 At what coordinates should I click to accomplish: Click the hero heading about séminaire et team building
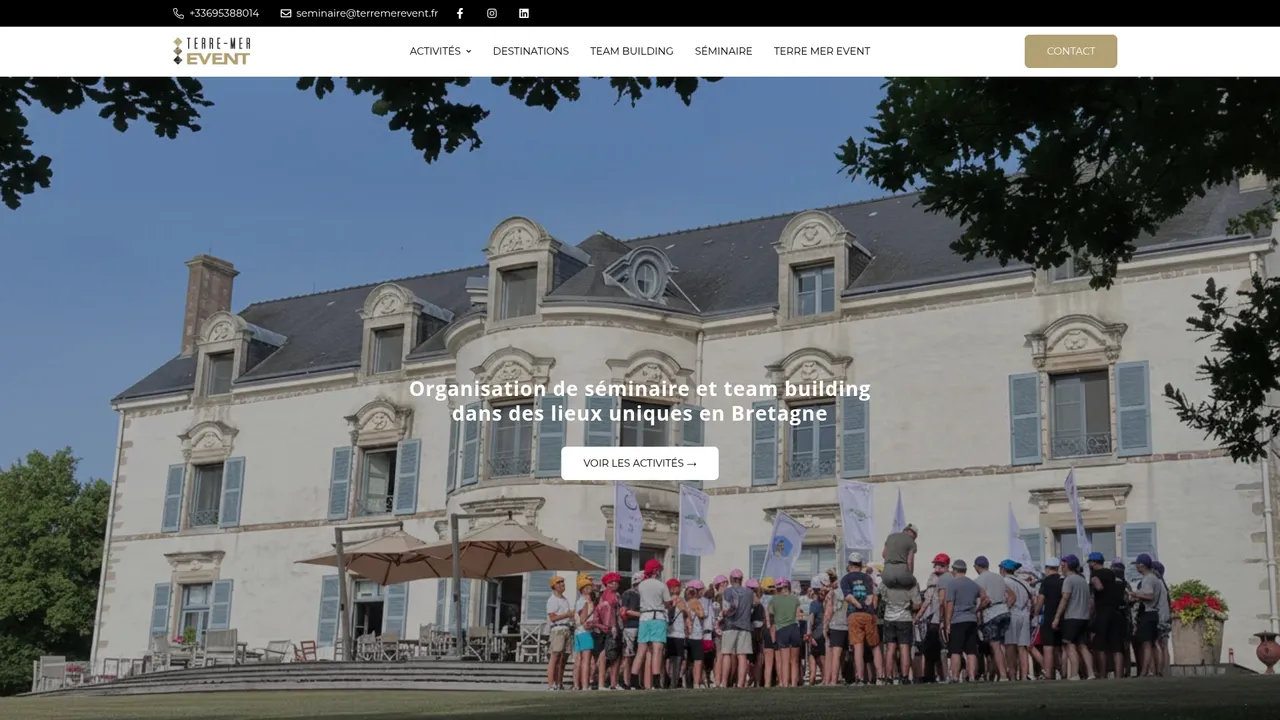[640, 401]
